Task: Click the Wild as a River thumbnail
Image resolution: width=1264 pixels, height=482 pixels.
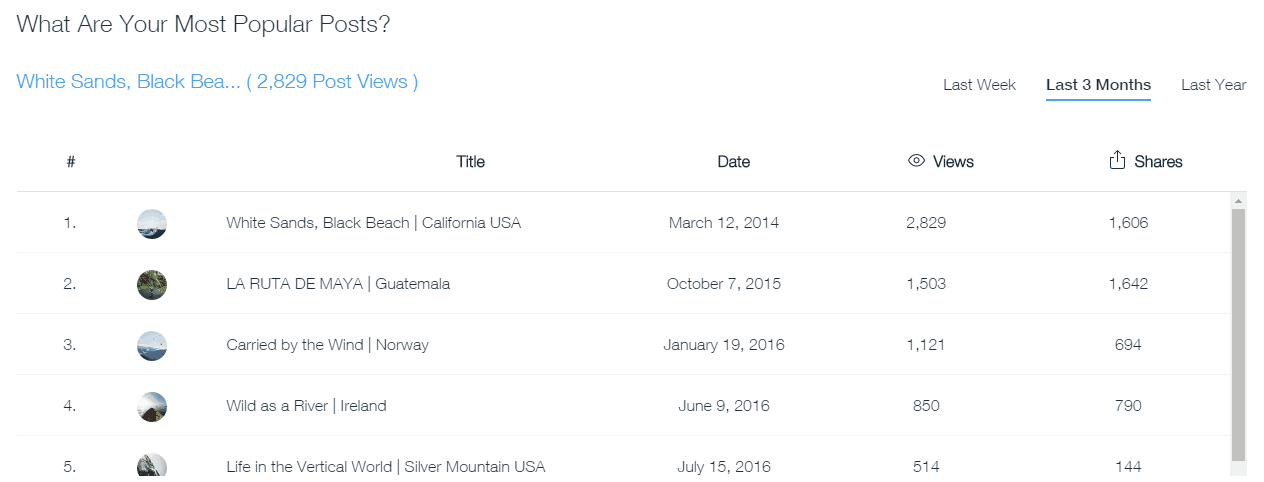Action: (x=152, y=406)
